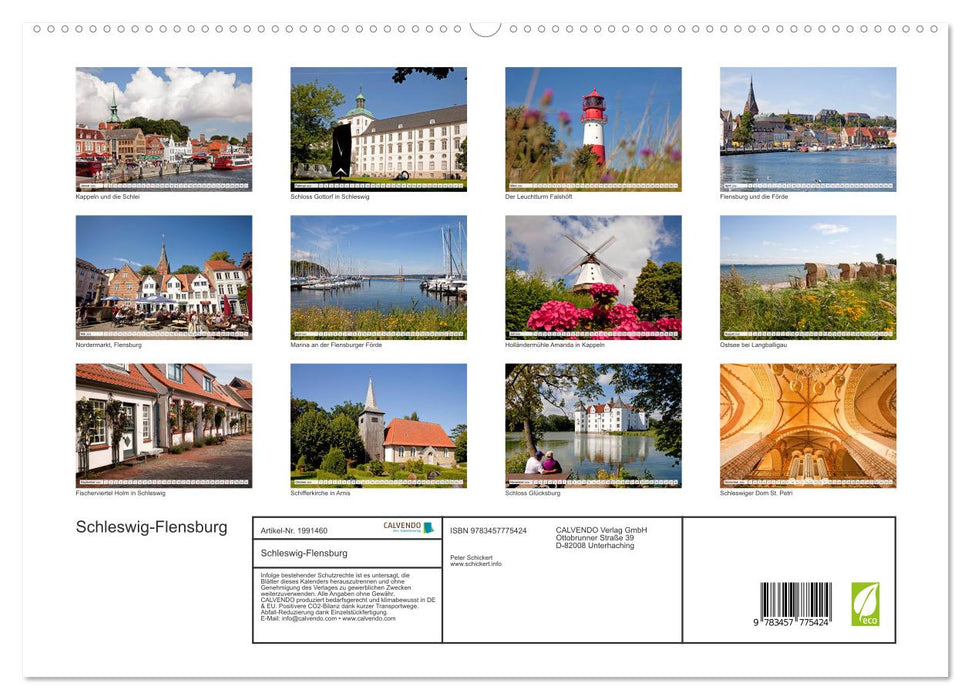Click the Schloss Gottorf in Schleswig photo
The image size is (971, 700).
click(378, 128)
